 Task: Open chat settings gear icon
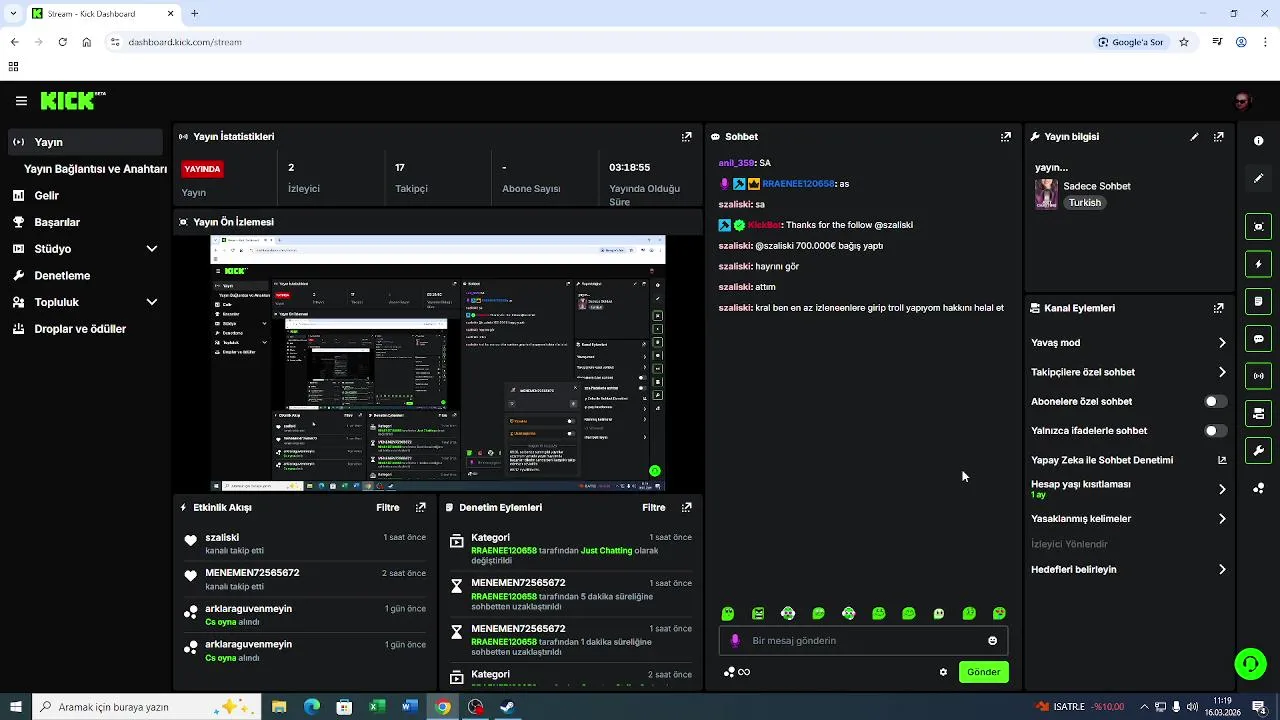(x=942, y=672)
